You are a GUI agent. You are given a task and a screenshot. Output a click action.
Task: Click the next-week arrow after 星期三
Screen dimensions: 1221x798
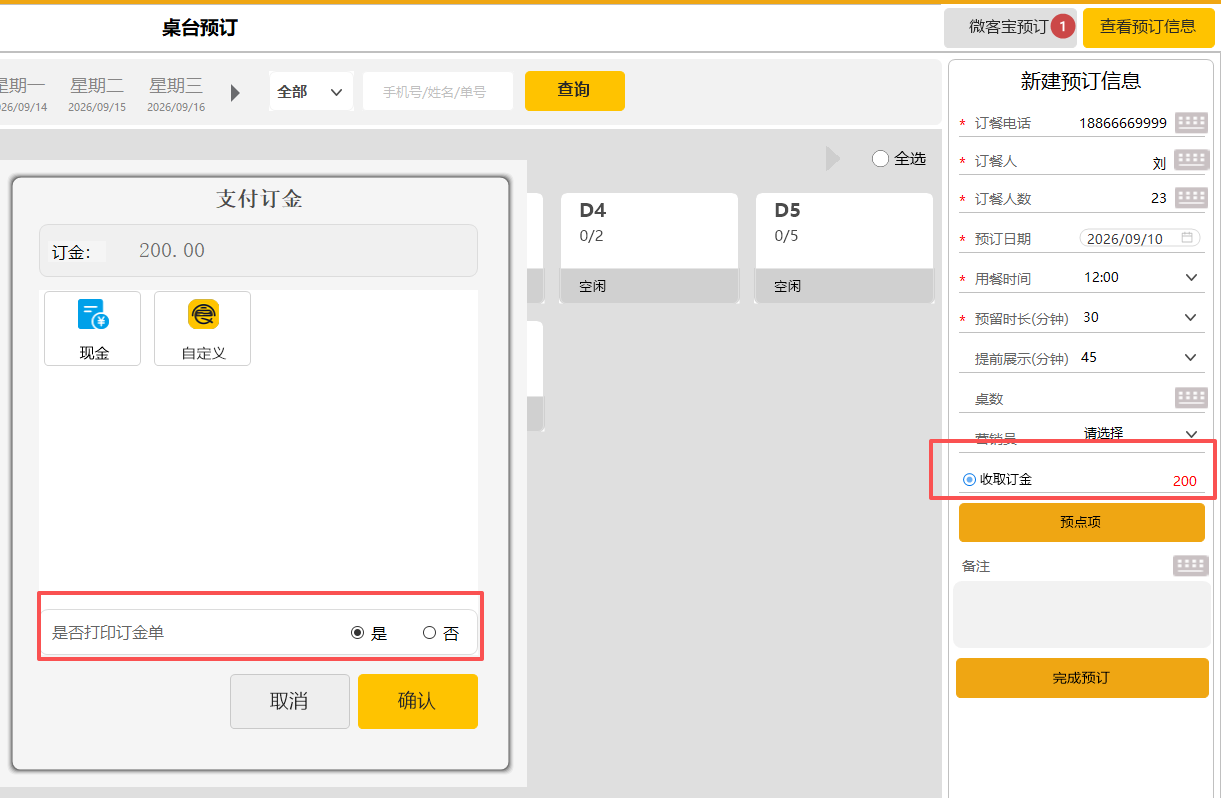(235, 93)
